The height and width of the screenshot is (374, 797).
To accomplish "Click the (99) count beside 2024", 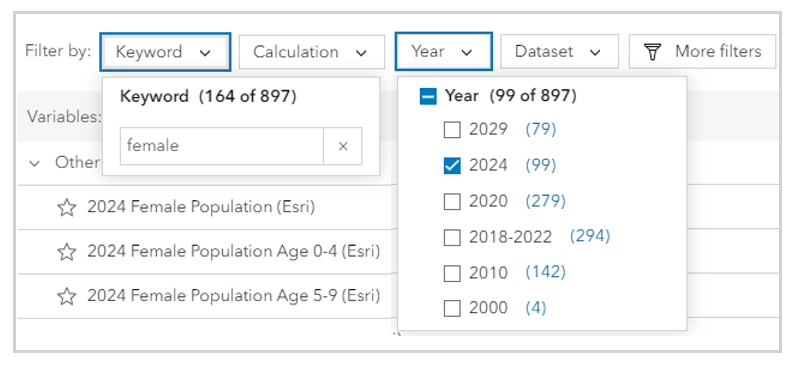I will point(541,165).
